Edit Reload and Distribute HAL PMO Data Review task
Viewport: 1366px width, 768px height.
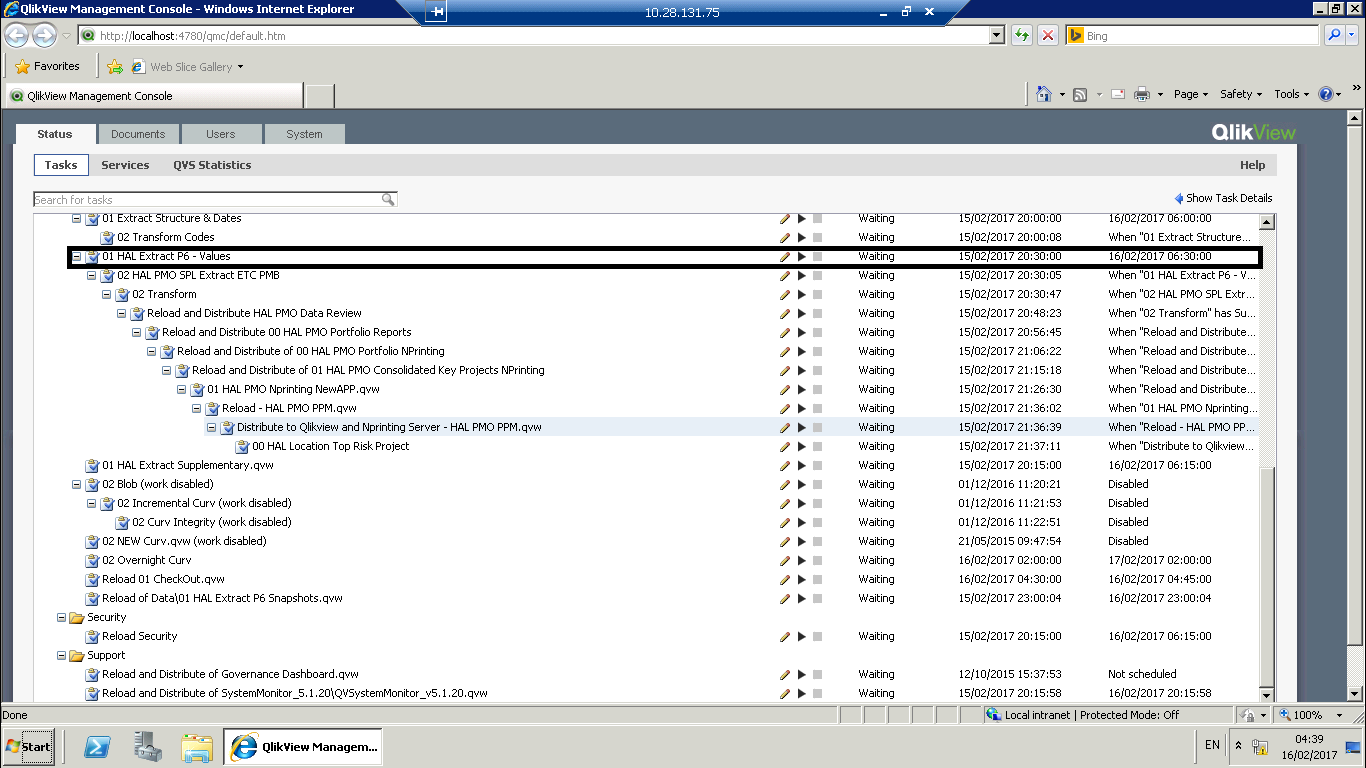pyautogui.click(x=785, y=313)
